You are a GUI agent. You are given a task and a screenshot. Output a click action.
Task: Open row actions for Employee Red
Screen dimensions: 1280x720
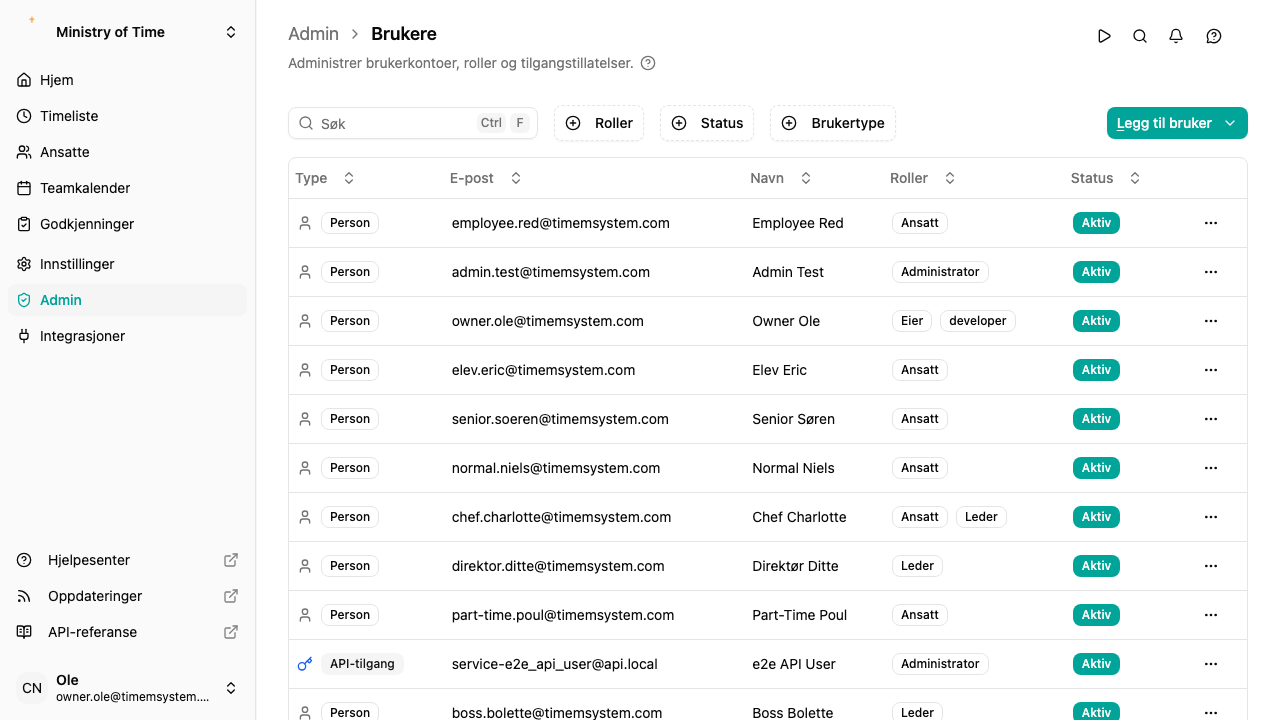[1211, 223]
